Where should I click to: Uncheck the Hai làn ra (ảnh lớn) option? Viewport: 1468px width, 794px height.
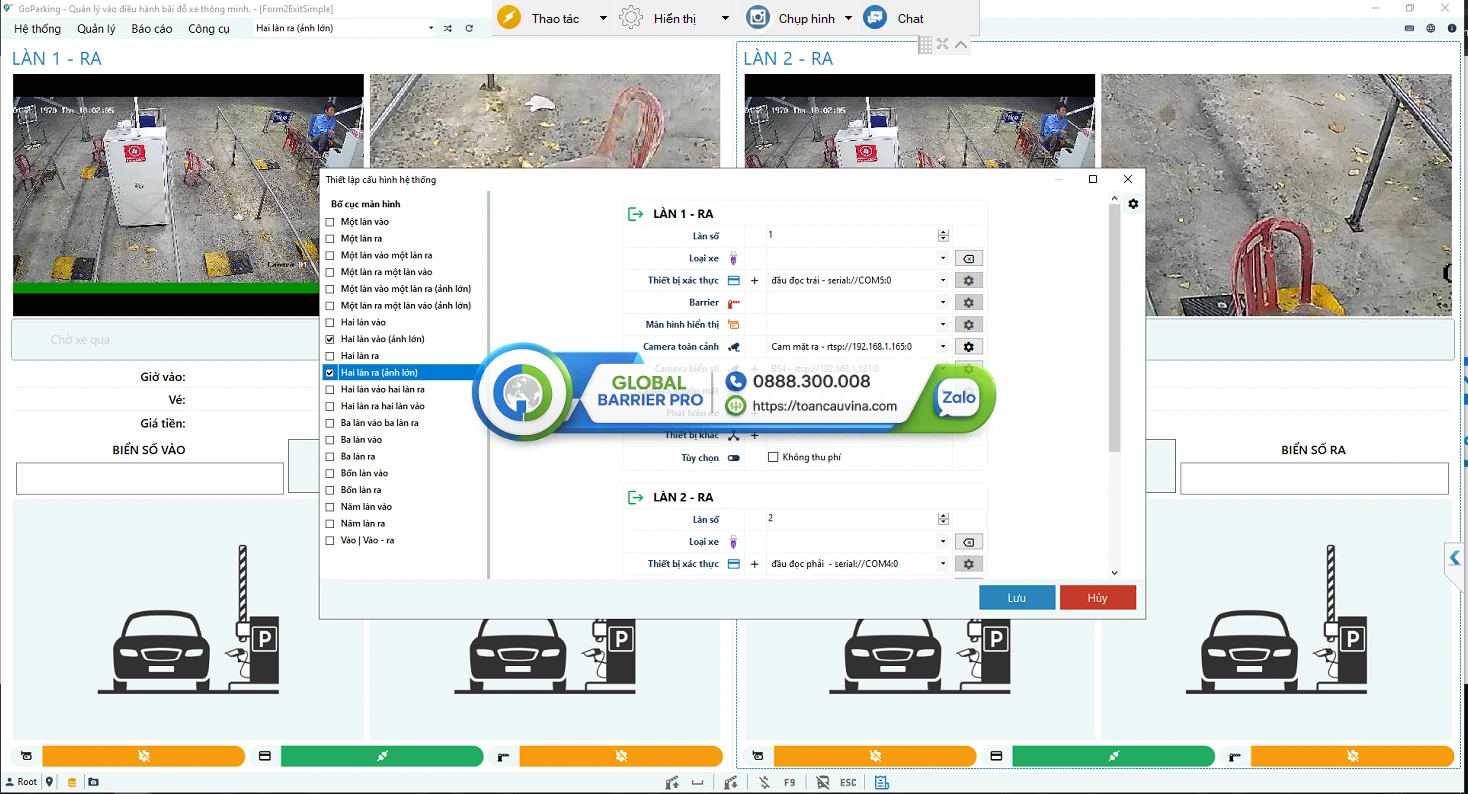[330, 373]
